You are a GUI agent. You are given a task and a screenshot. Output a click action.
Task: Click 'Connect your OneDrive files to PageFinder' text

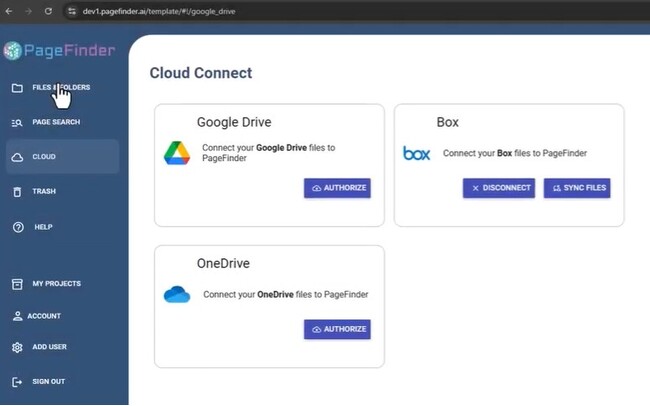click(286, 294)
